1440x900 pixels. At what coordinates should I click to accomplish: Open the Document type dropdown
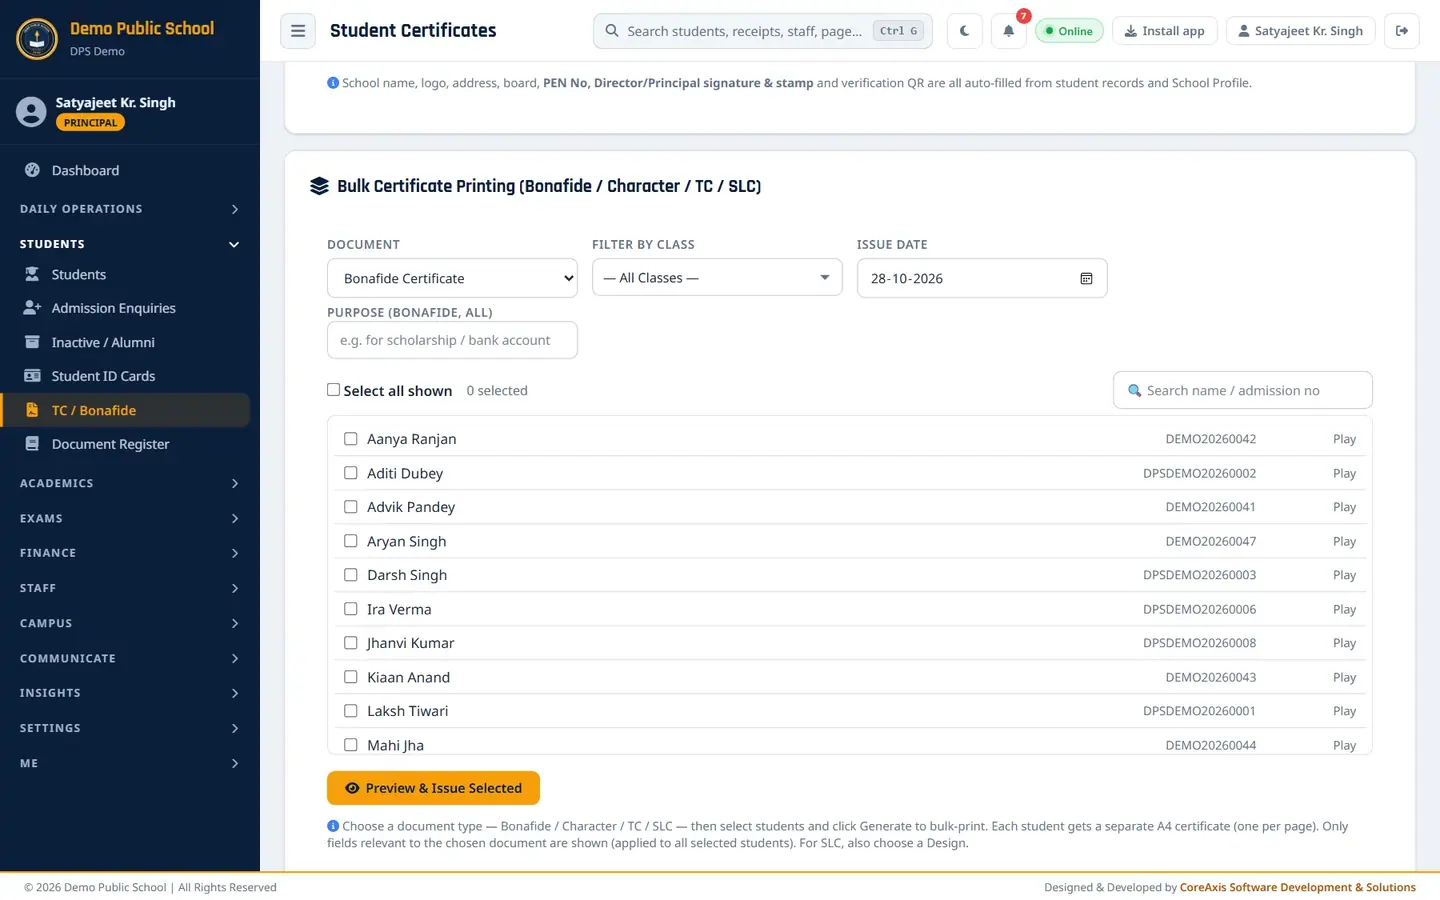click(452, 278)
